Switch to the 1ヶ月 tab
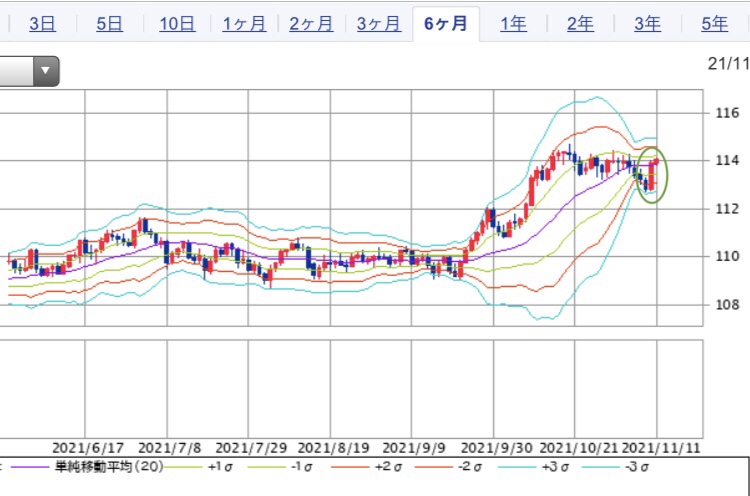The image size is (750, 496). point(244,23)
